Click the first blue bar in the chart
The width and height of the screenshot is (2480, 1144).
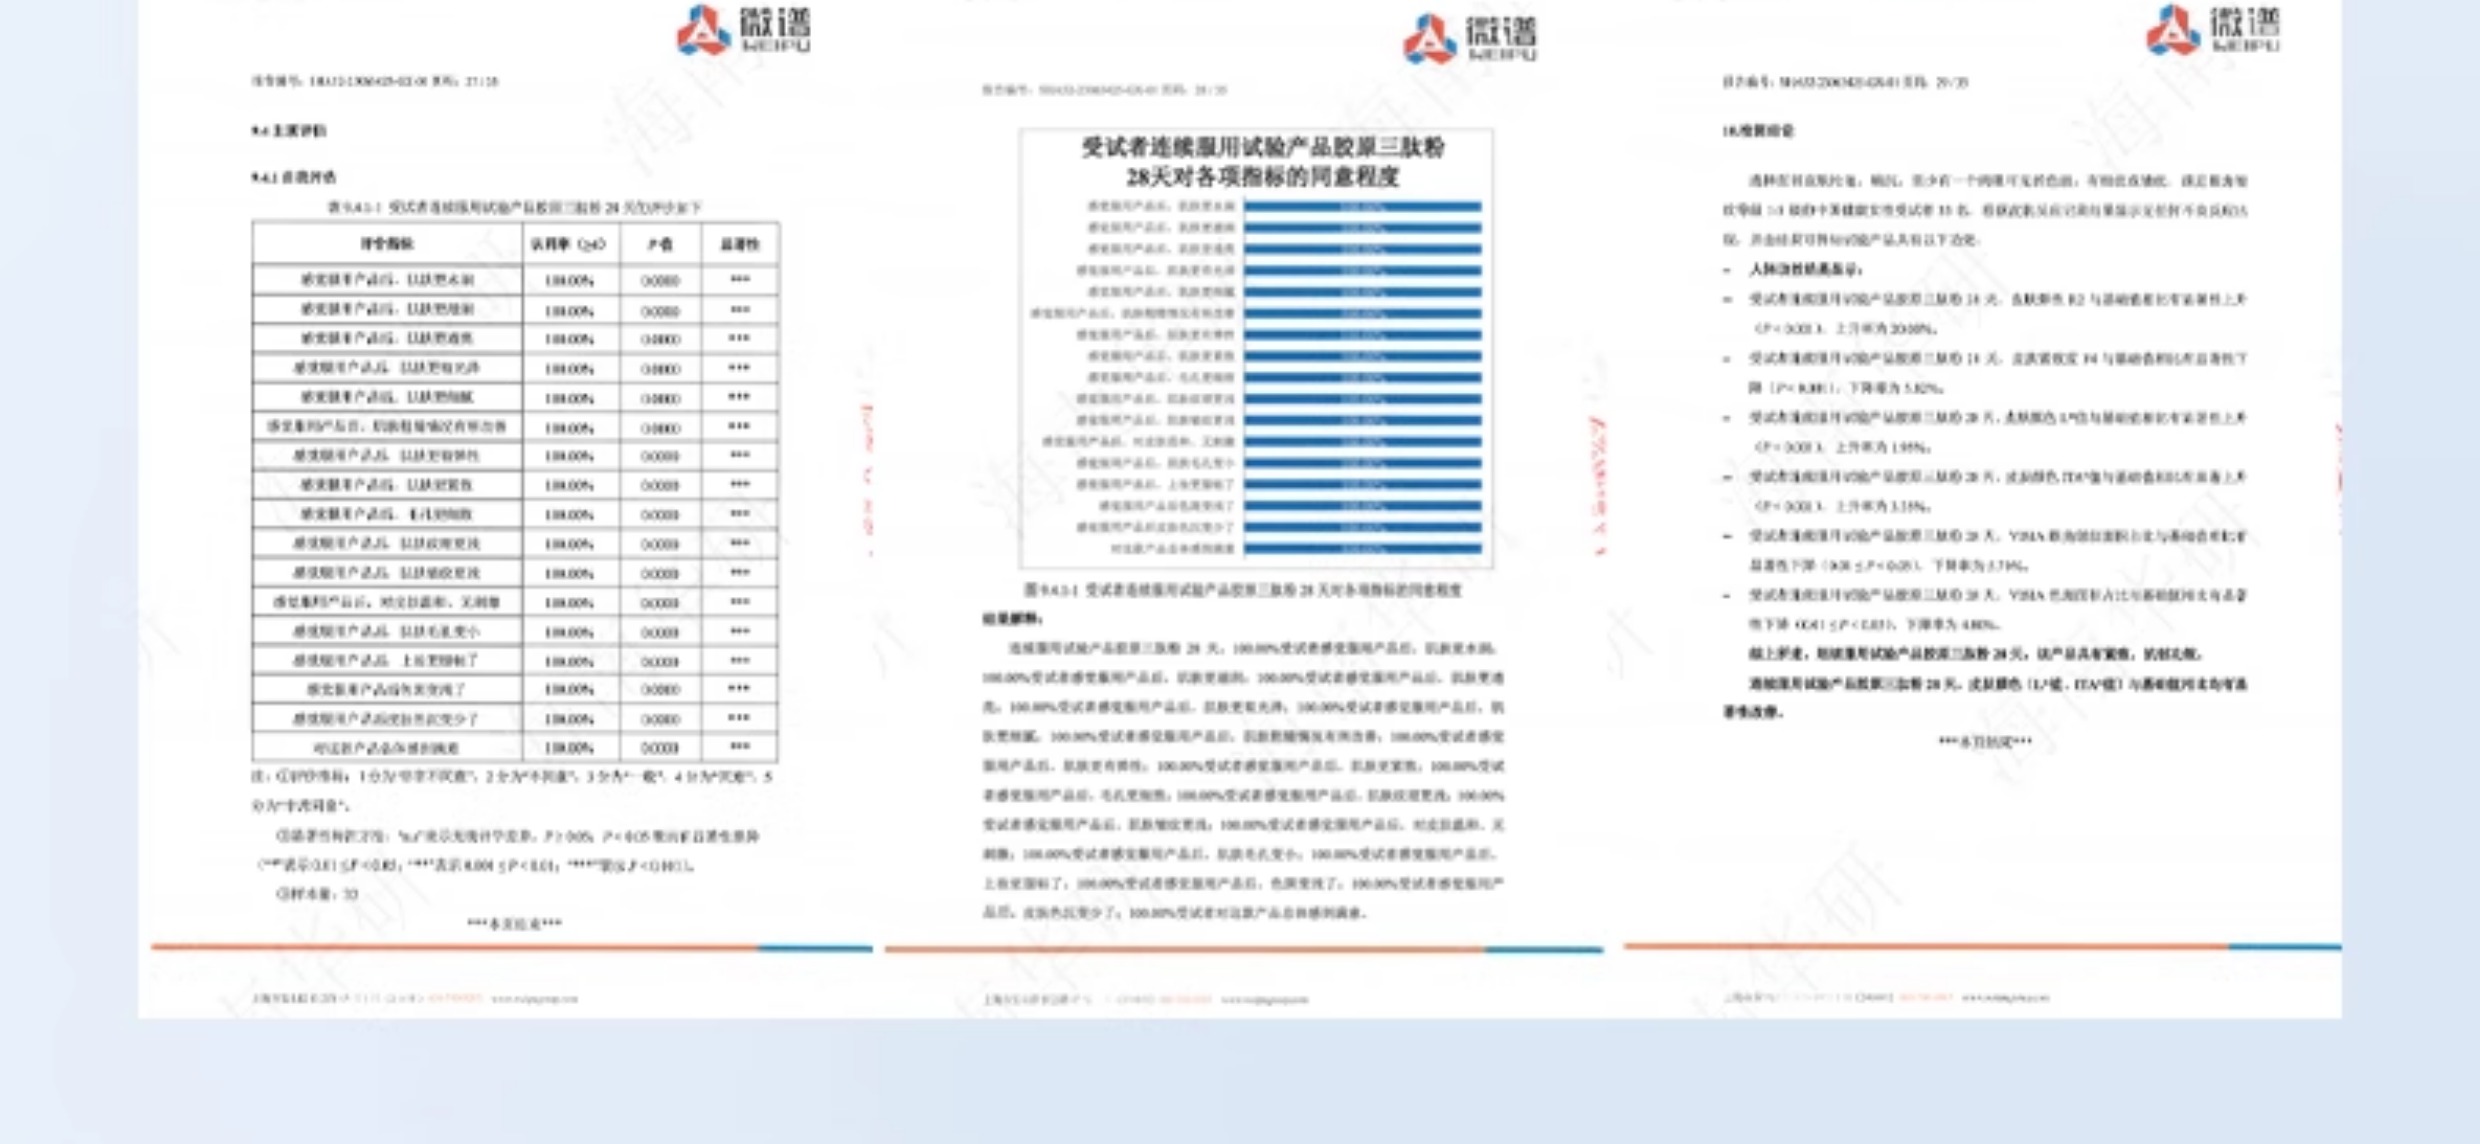pos(1362,207)
